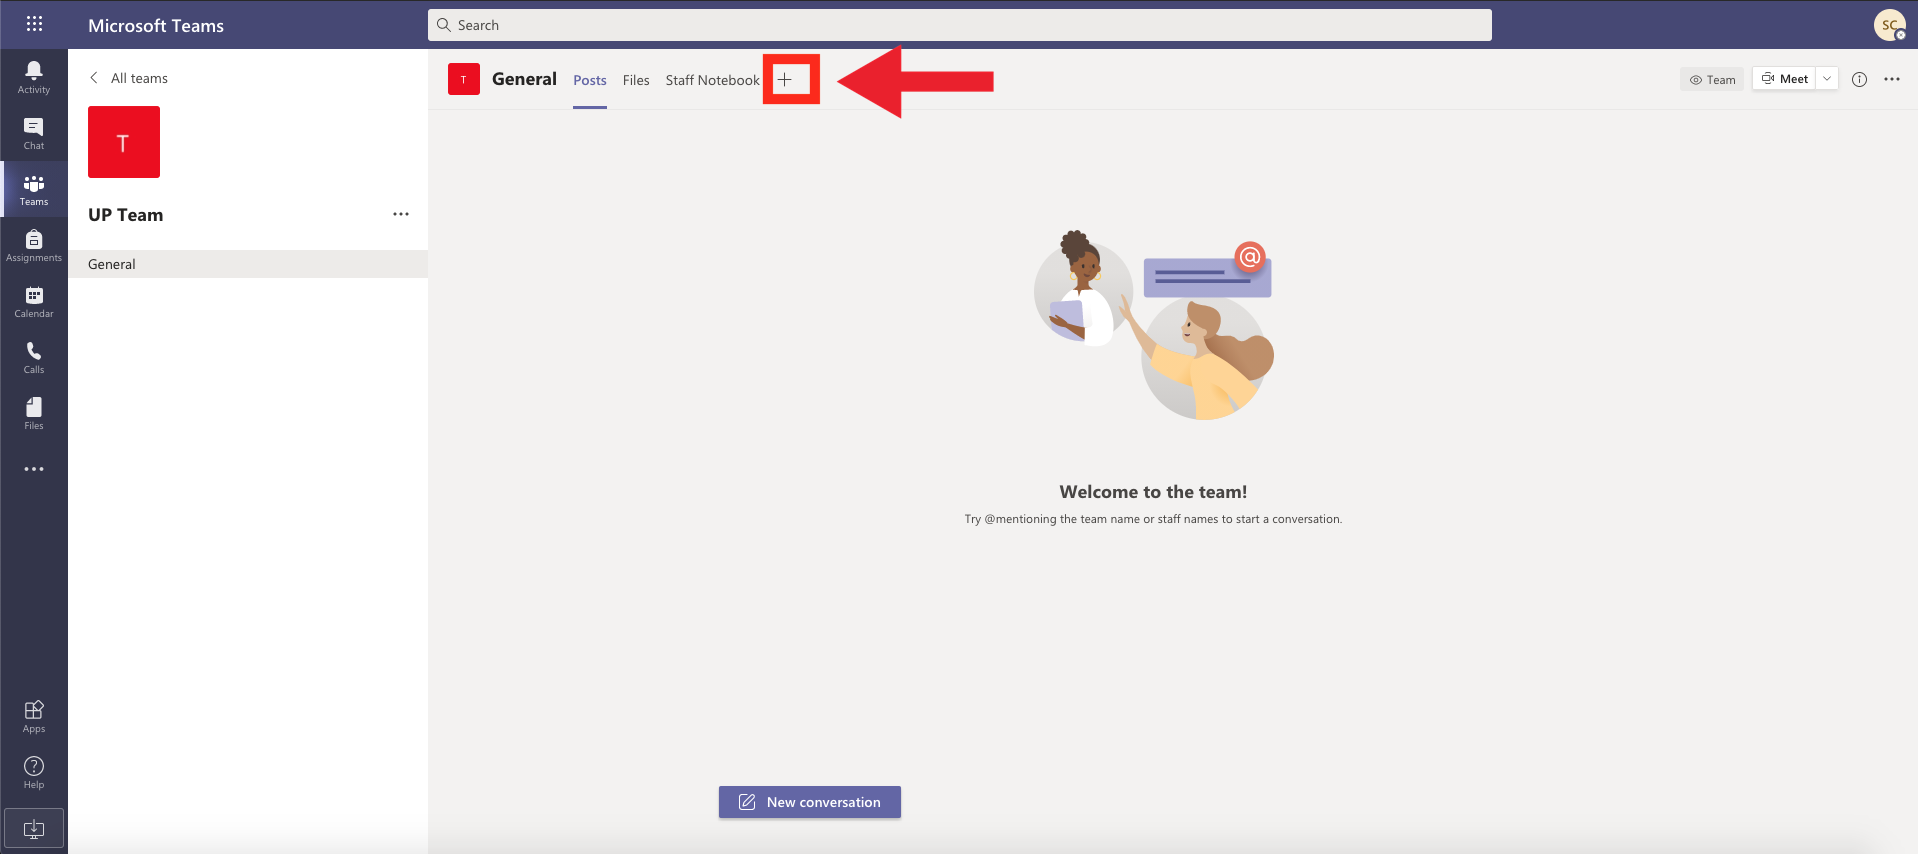1918x854 pixels.
Task: Go back to All teams
Action: click(x=129, y=78)
